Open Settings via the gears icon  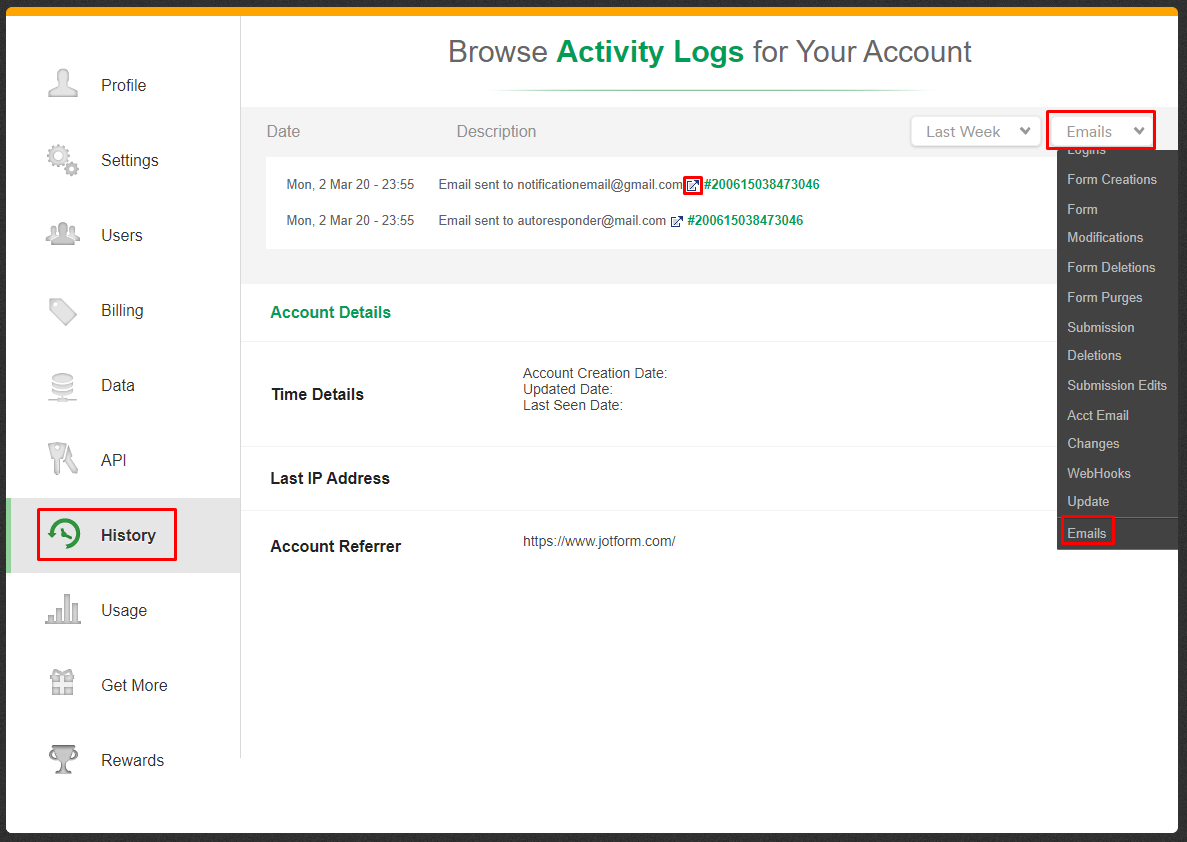pos(63,160)
